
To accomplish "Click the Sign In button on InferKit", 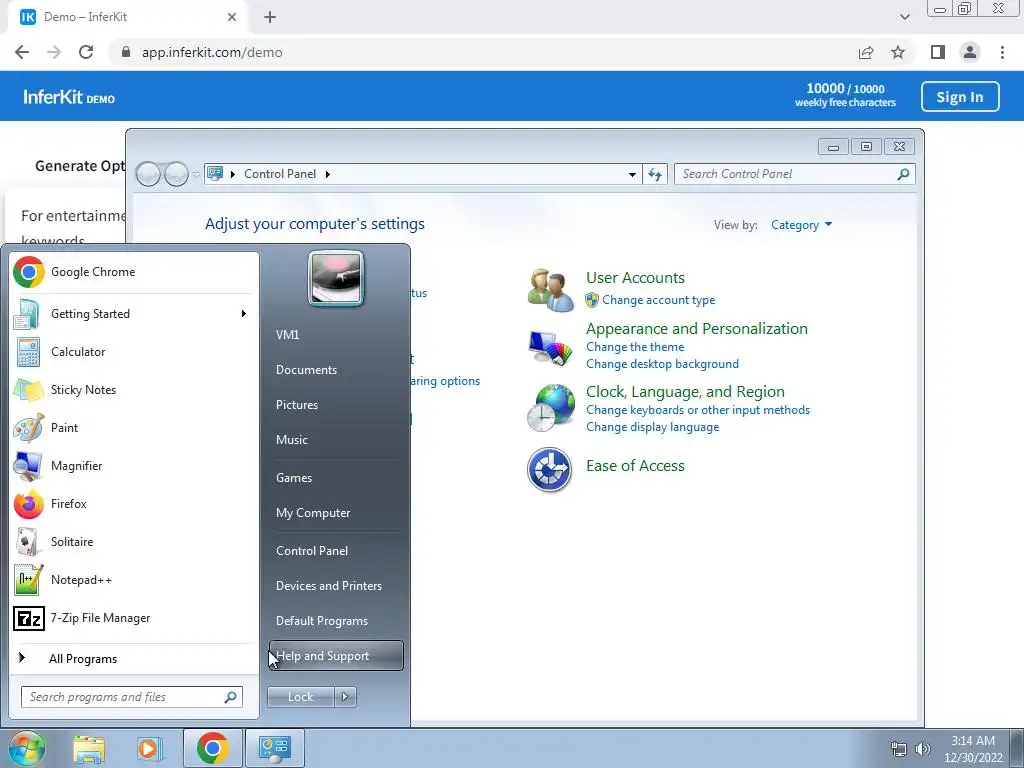I will click(960, 97).
